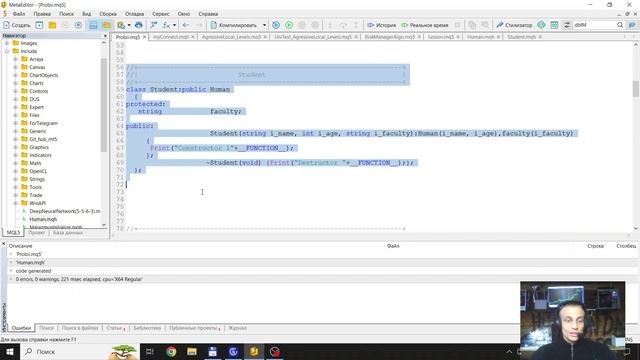Expand the Controls folder
The width and height of the screenshot is (640, 360).
coord(16,91)
